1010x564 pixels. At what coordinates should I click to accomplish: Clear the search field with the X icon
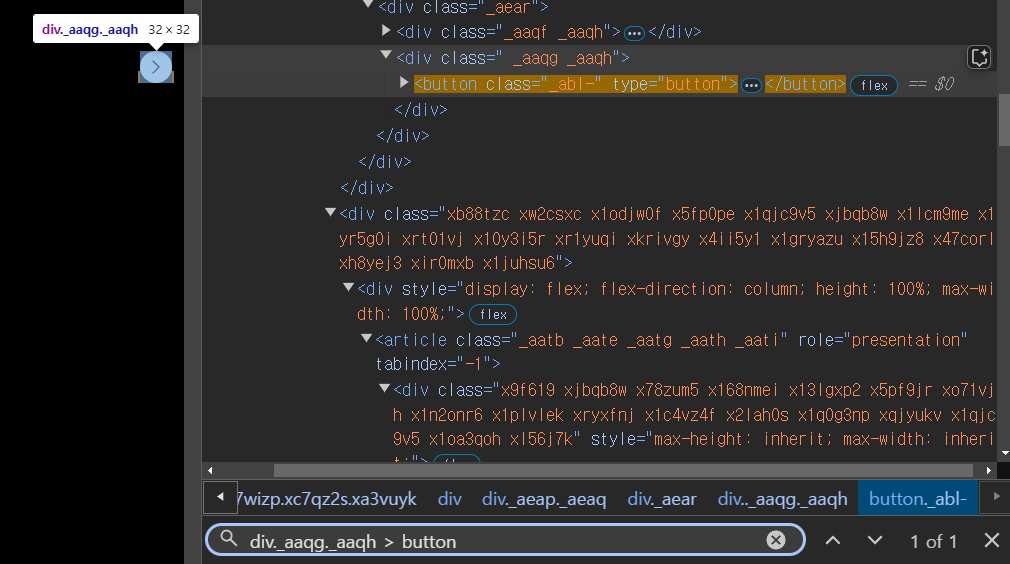pos(776,540)
